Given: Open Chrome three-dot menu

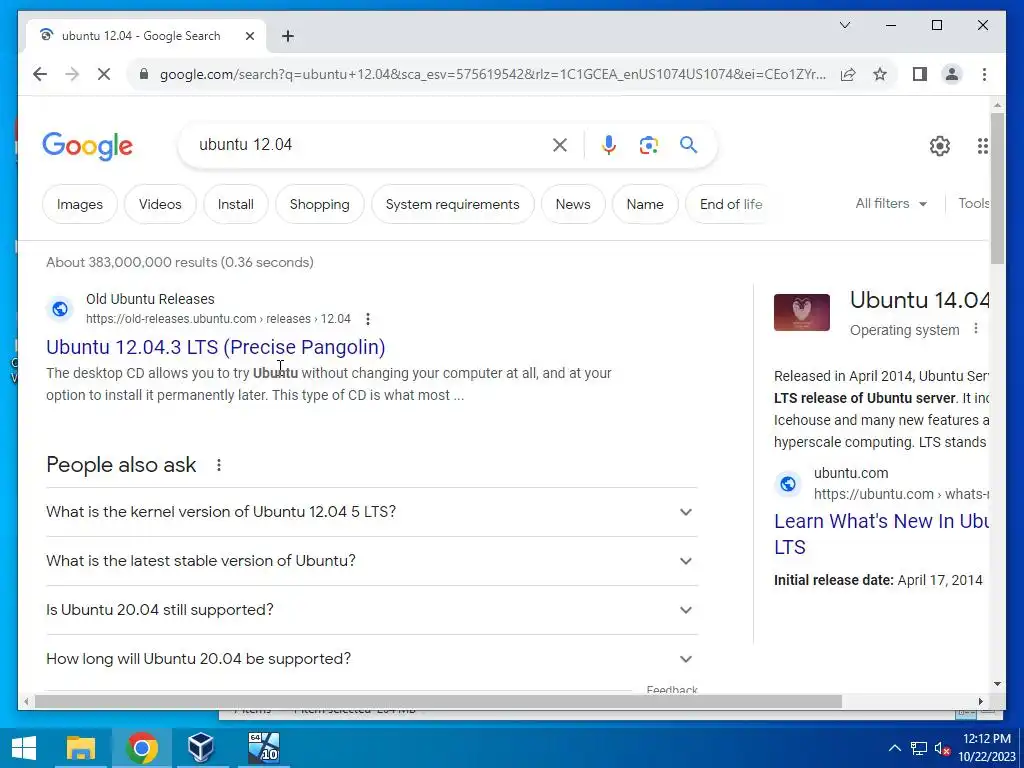Looking at the screenshot, I should coord(984,74).
